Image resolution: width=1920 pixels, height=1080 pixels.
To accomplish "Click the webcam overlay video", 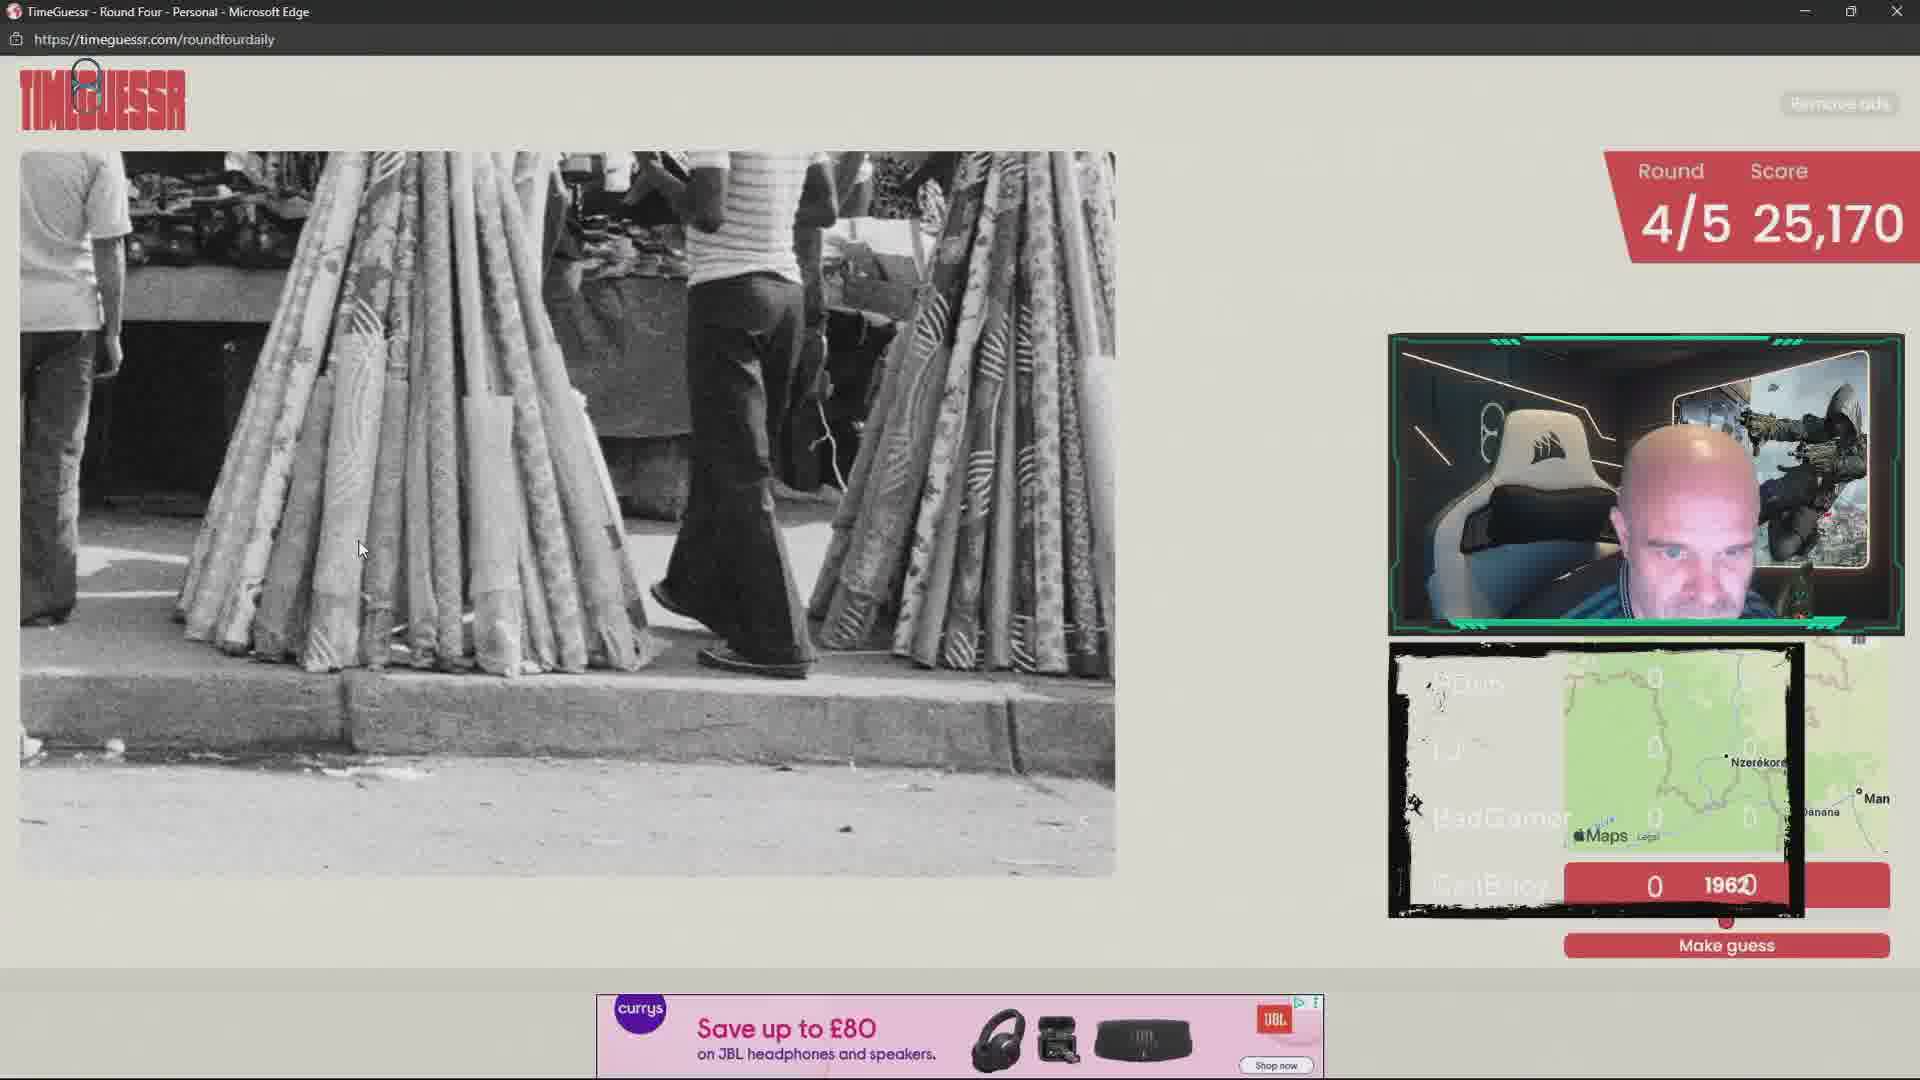I will click(1646, 485).
